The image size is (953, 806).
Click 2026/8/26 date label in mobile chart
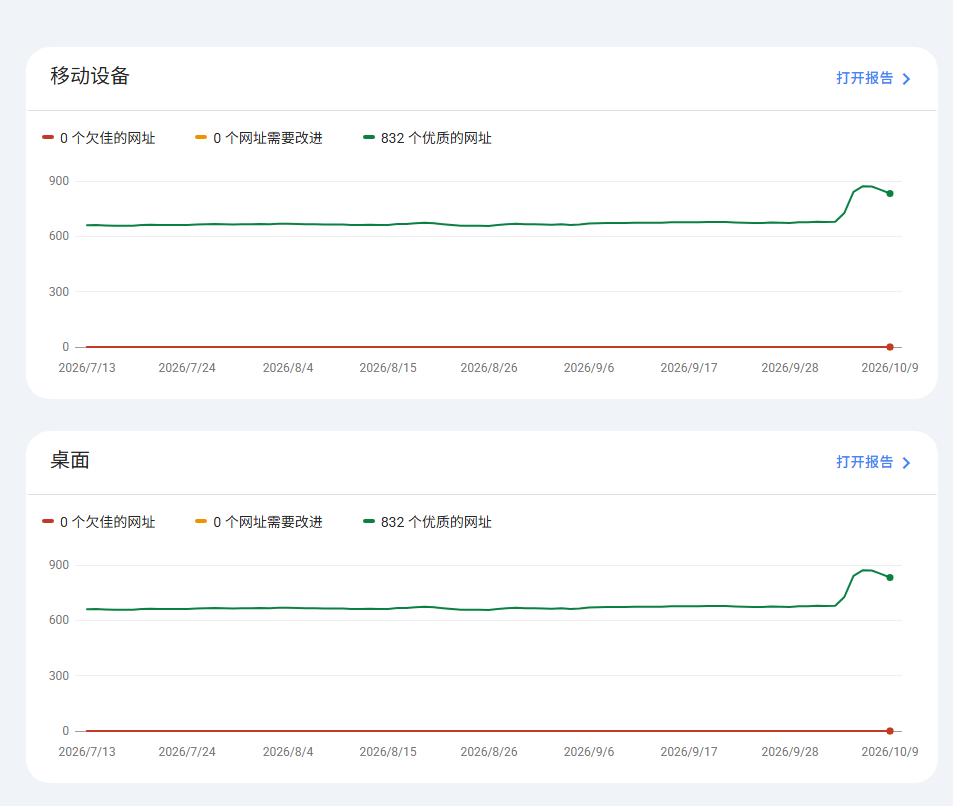pos(489,368)
